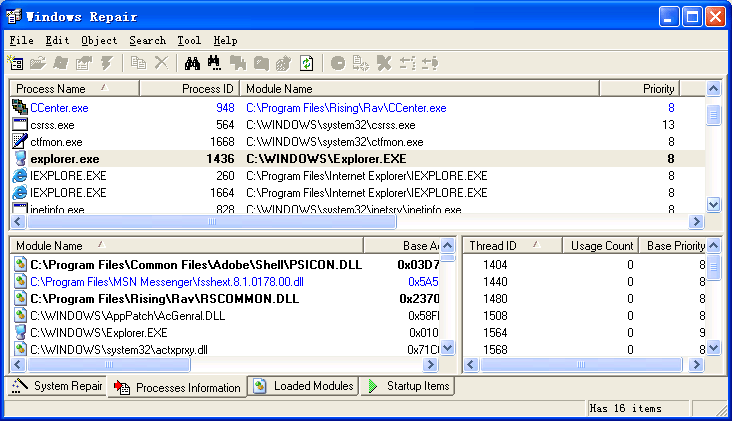Image resolution: width=732 pixels, height=421 pixels.
Task: Open the Tool menu
Action: (189, 41)
